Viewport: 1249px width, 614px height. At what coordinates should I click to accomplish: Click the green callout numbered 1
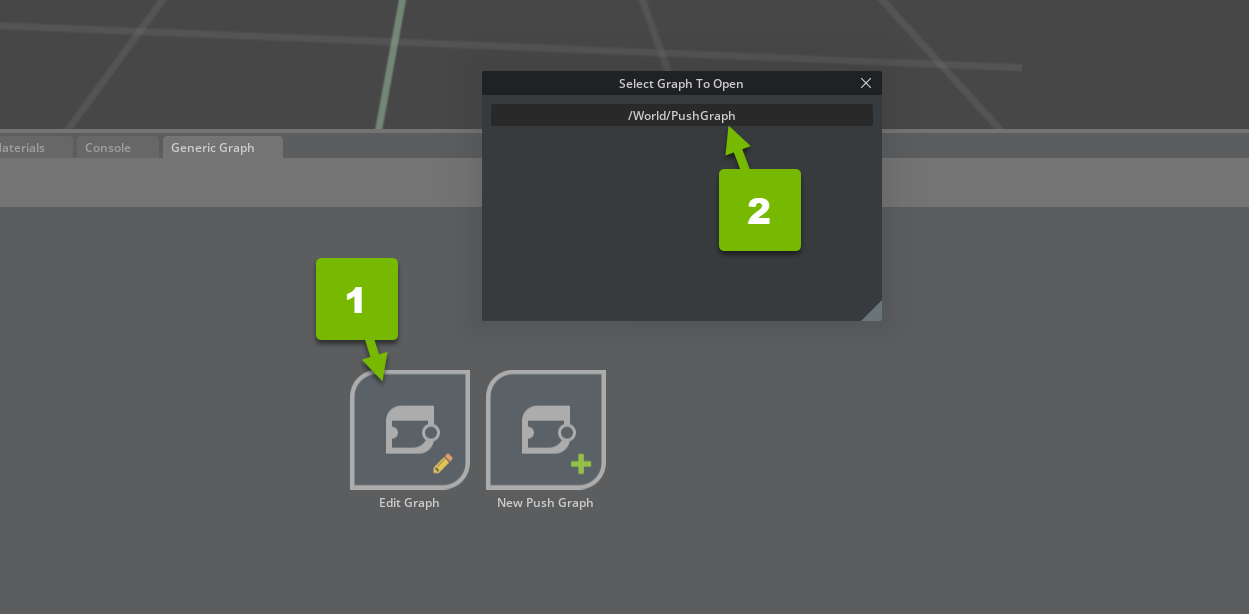coord(357,299)
